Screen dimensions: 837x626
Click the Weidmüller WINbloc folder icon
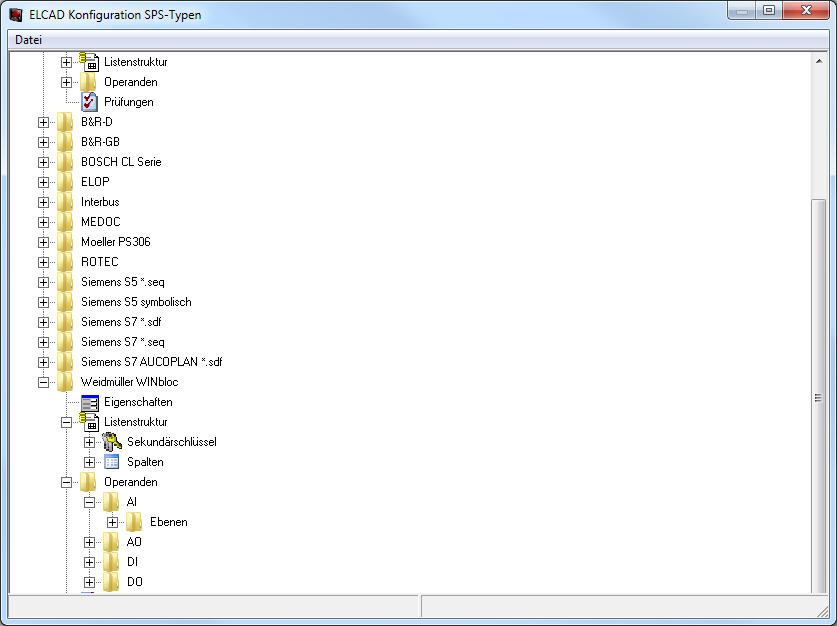[65, 382]
